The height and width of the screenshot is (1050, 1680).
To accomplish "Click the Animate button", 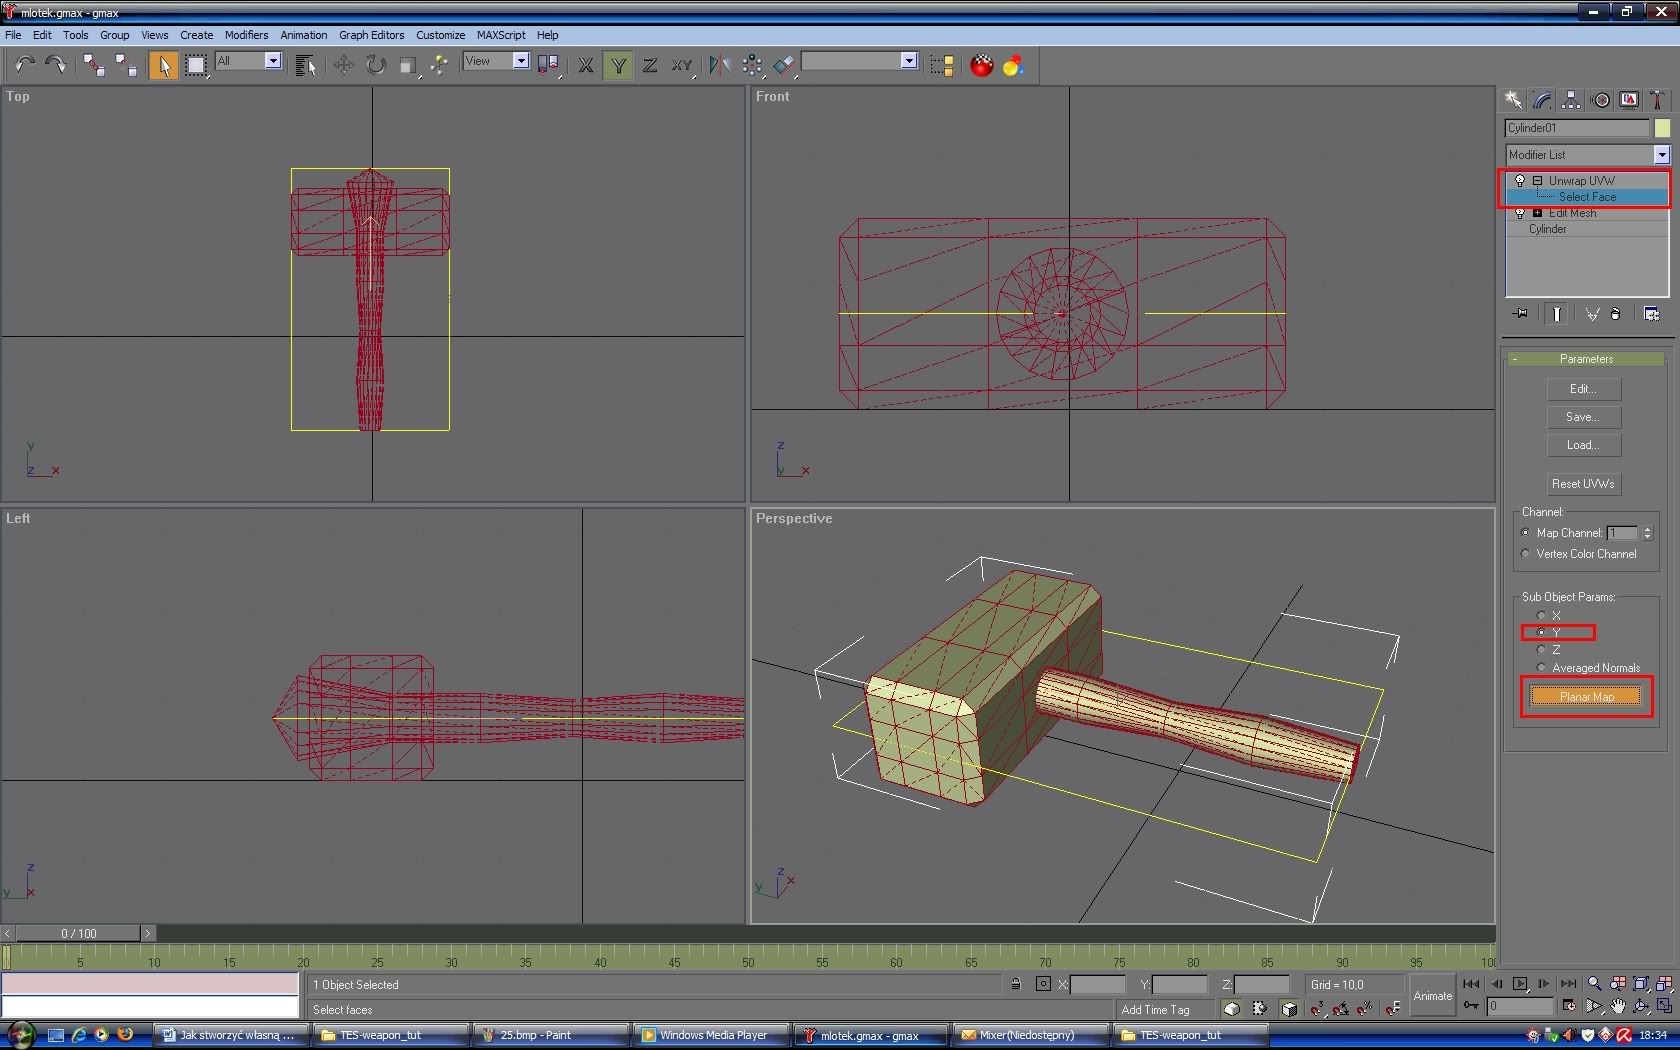I will pos(1432,995).
